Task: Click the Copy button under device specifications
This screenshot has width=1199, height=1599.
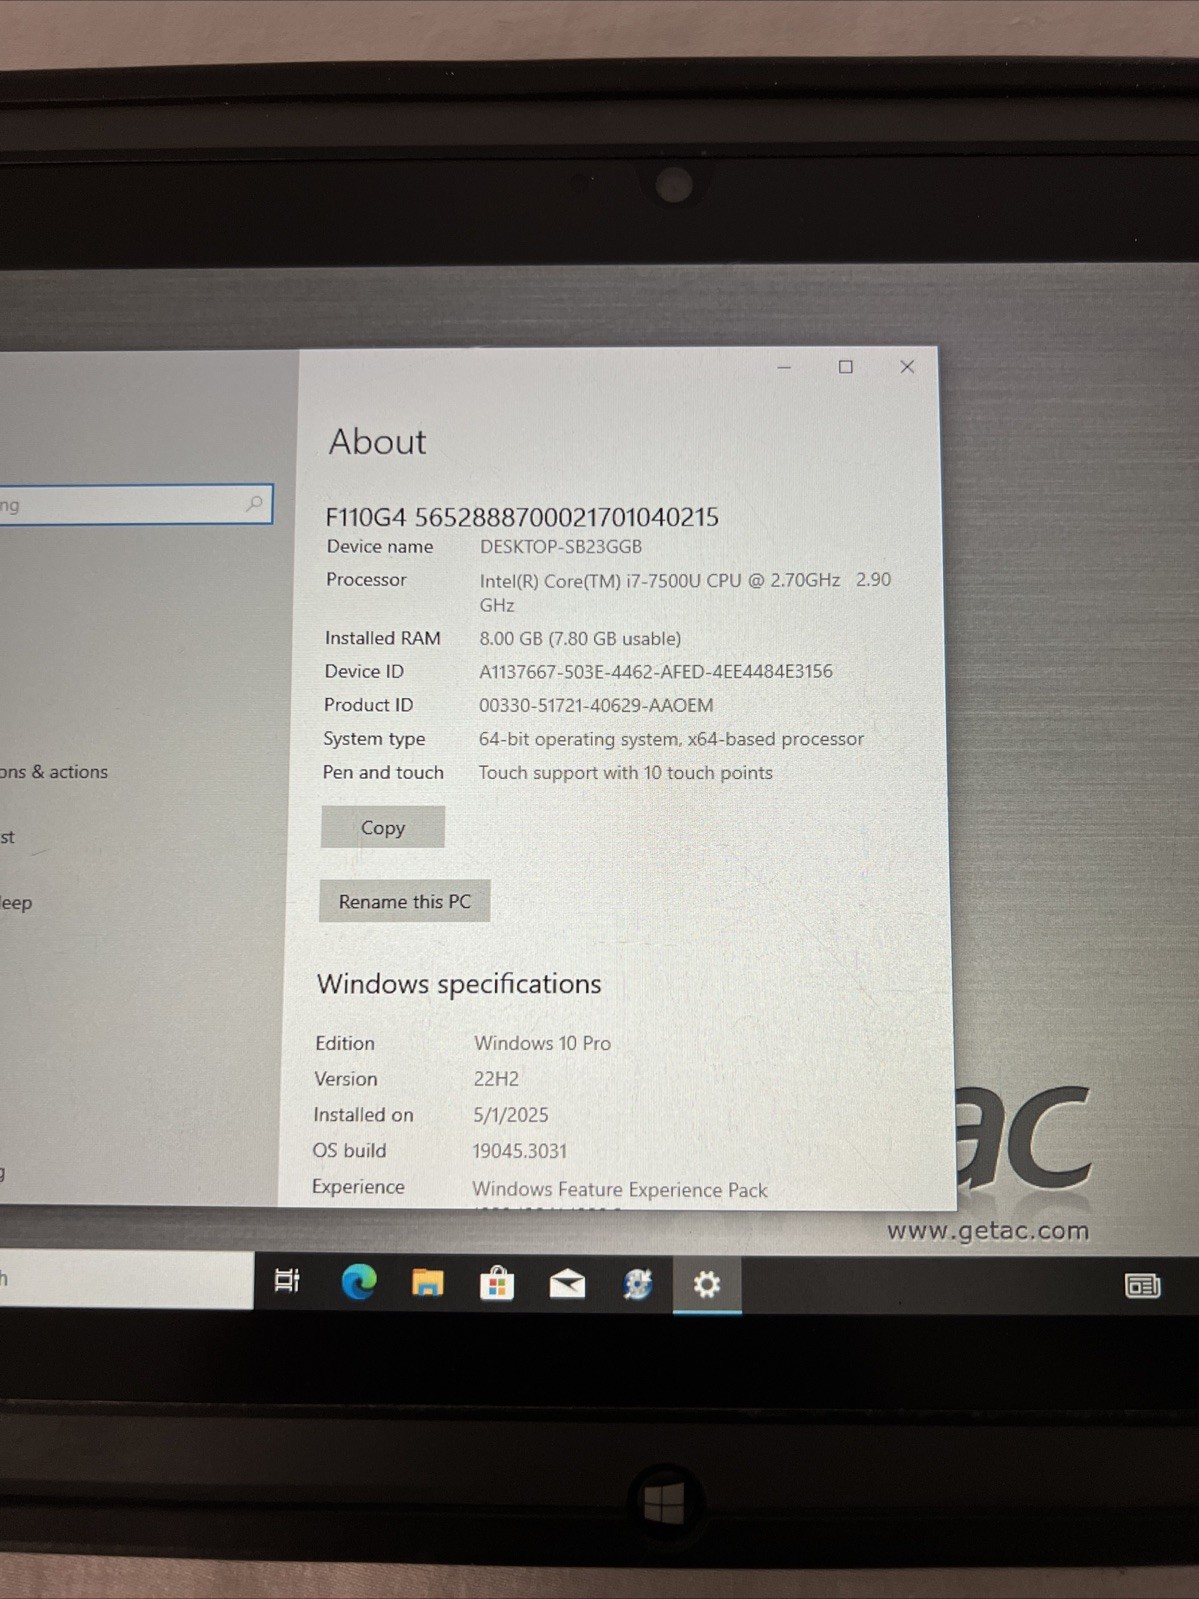Action: [383, 827]
